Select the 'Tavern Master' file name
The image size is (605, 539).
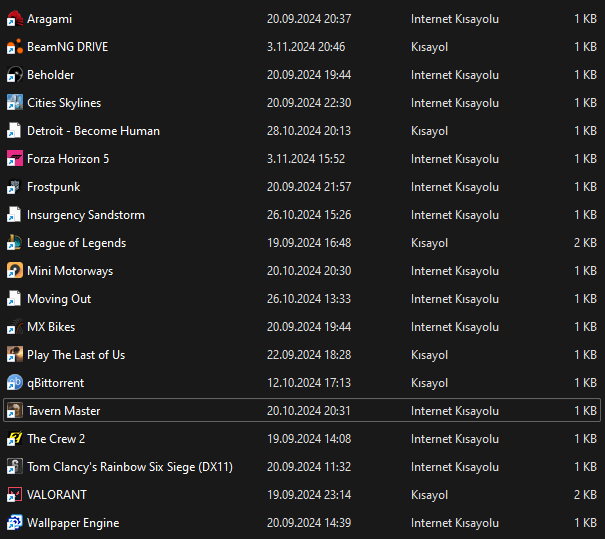64,411
